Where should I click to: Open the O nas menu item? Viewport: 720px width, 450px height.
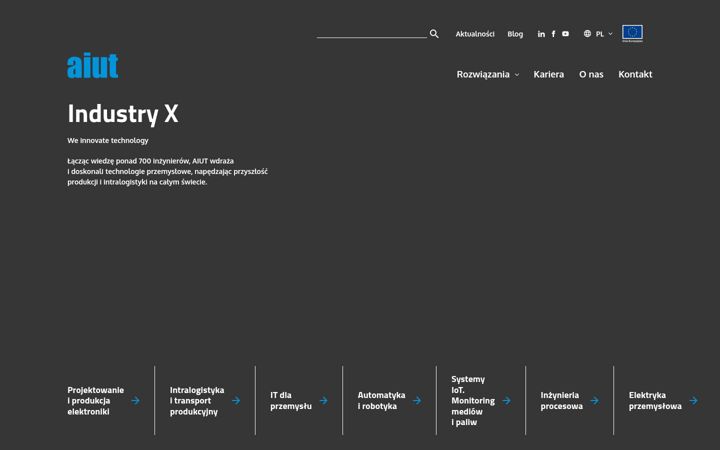tap(591, 74)
